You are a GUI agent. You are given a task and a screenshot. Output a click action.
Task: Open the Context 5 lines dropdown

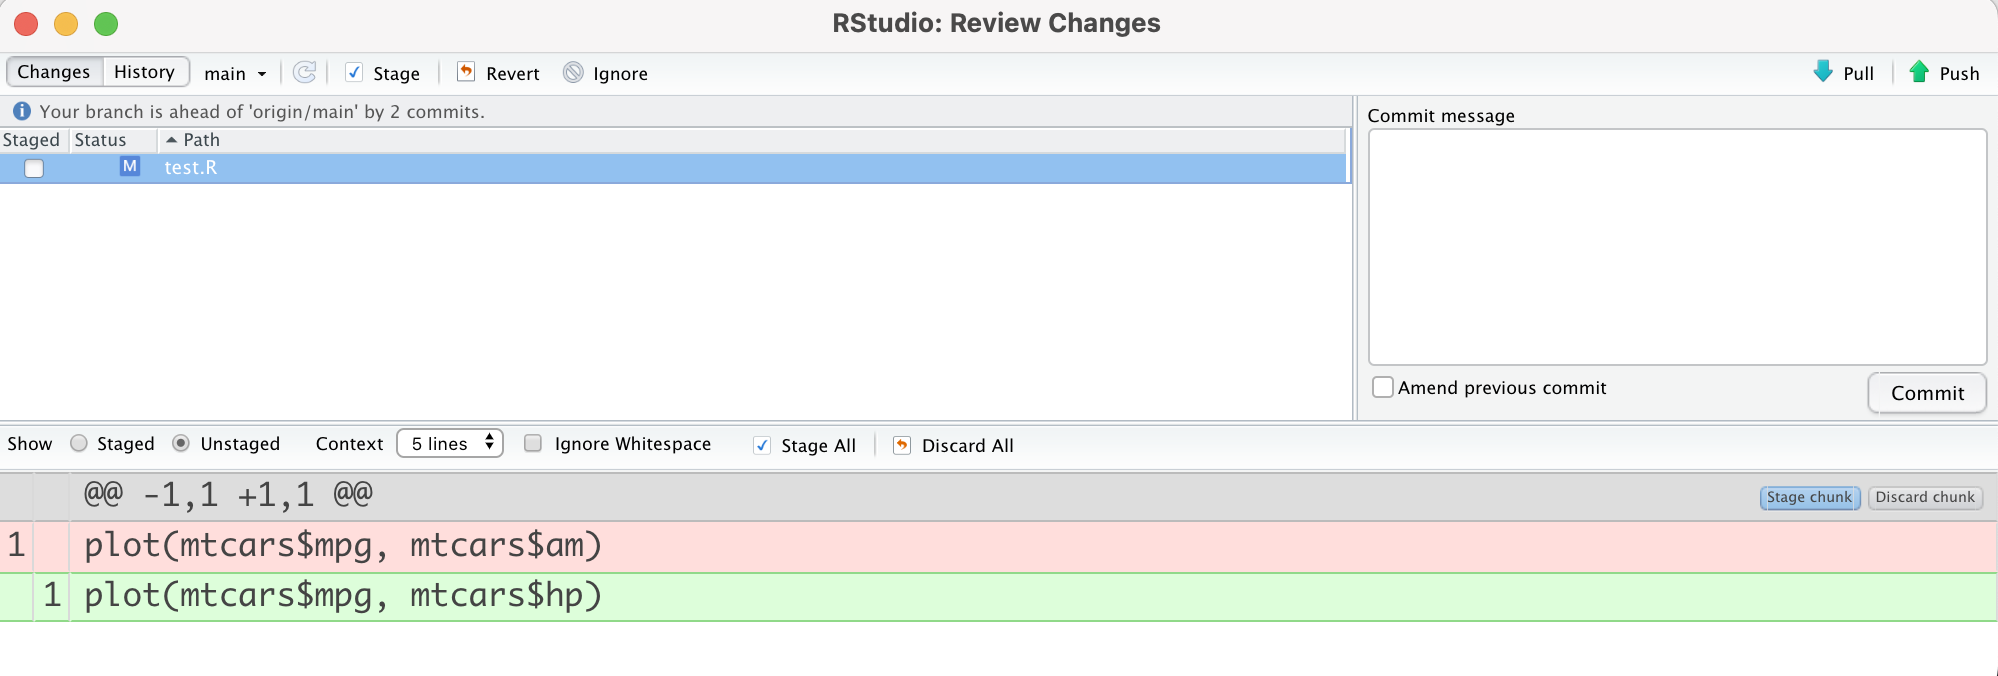tap(450, 443)
